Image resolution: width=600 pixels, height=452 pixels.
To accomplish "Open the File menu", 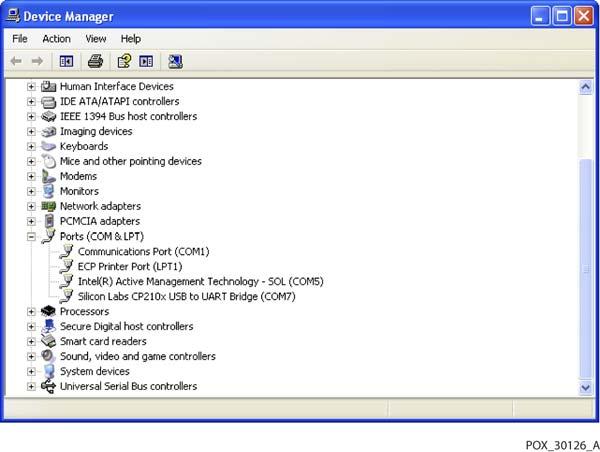I will [20, 39].
